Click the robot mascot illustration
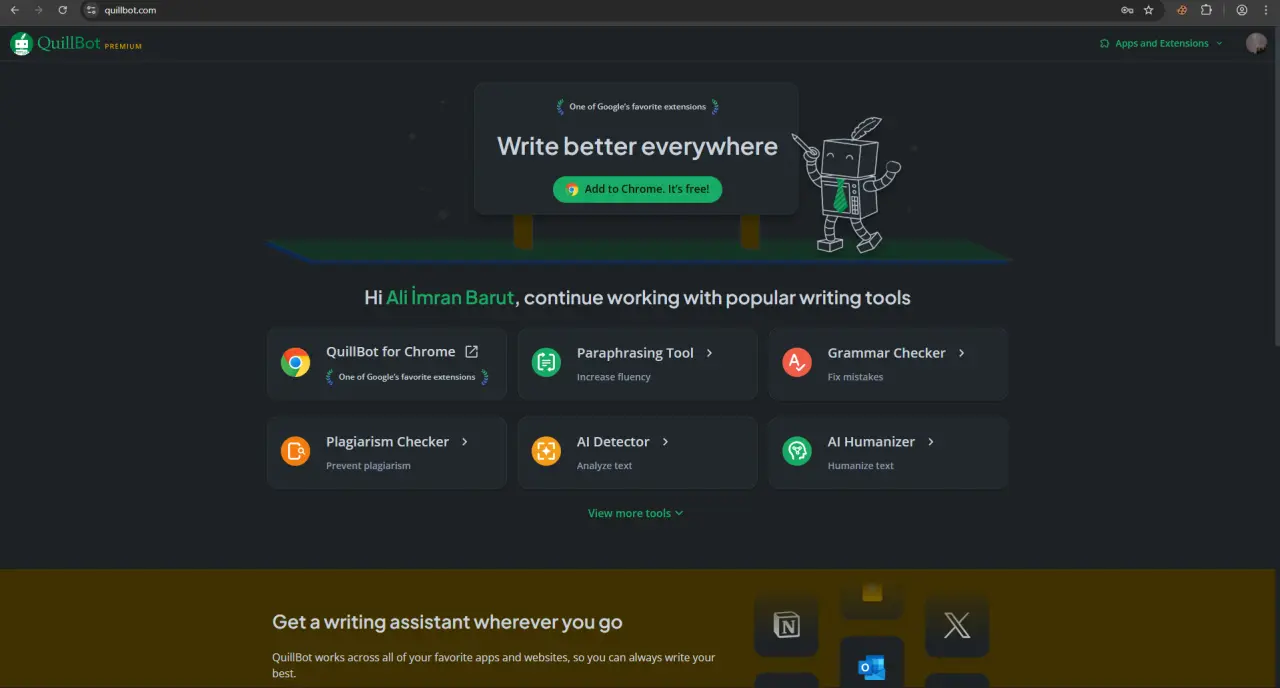 [848, 185]
